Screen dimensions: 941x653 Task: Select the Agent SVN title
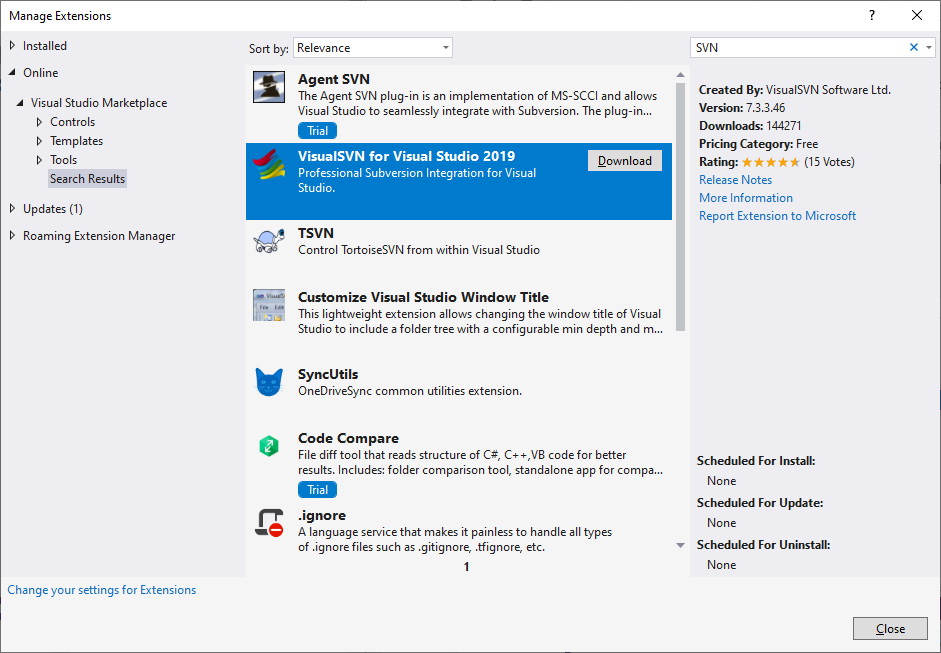point(334,79)
